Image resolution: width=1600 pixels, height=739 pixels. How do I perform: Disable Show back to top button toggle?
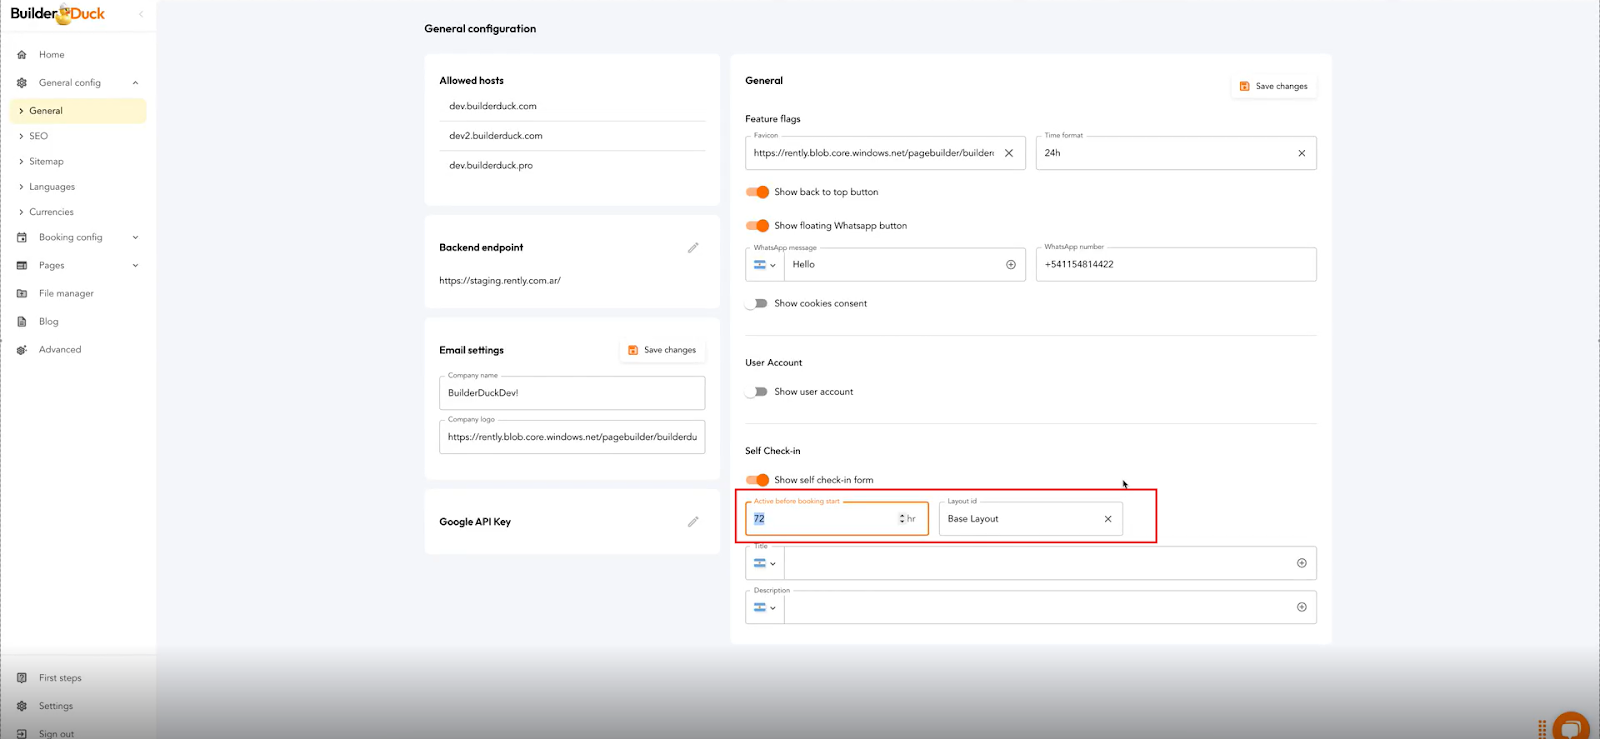coord(757,192)
